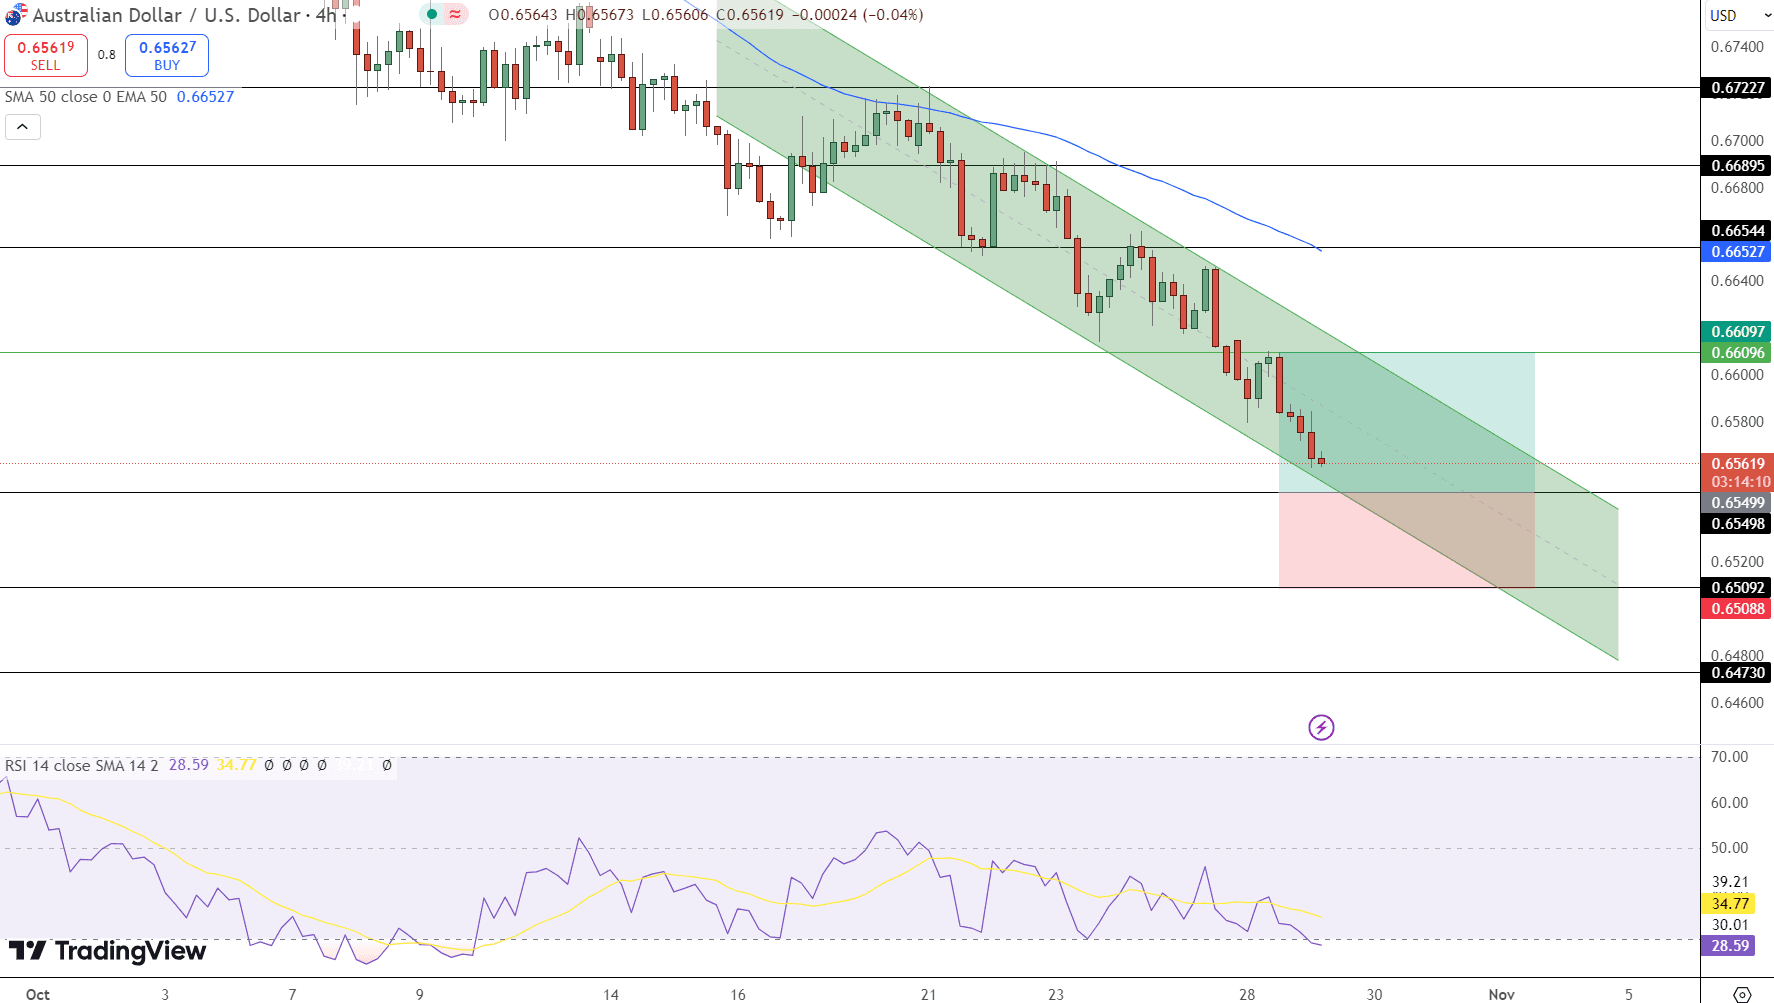The width and height of the screenshot is (1774, 1003).
Task: Click the change −0.00024 (−0.04%) text
Action: click(x=858, y=15)
